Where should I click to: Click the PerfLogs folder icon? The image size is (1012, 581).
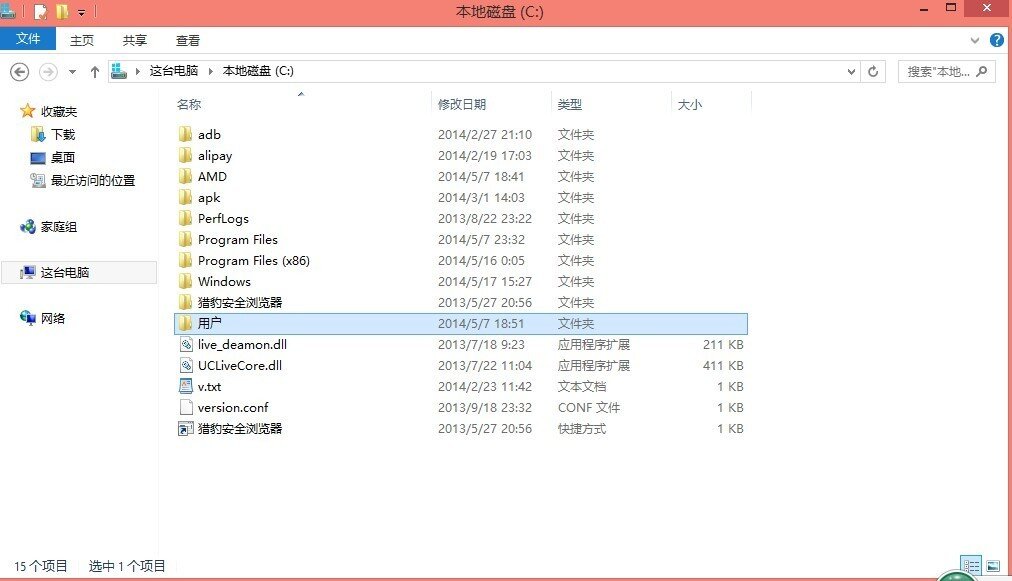click(185, 218)
